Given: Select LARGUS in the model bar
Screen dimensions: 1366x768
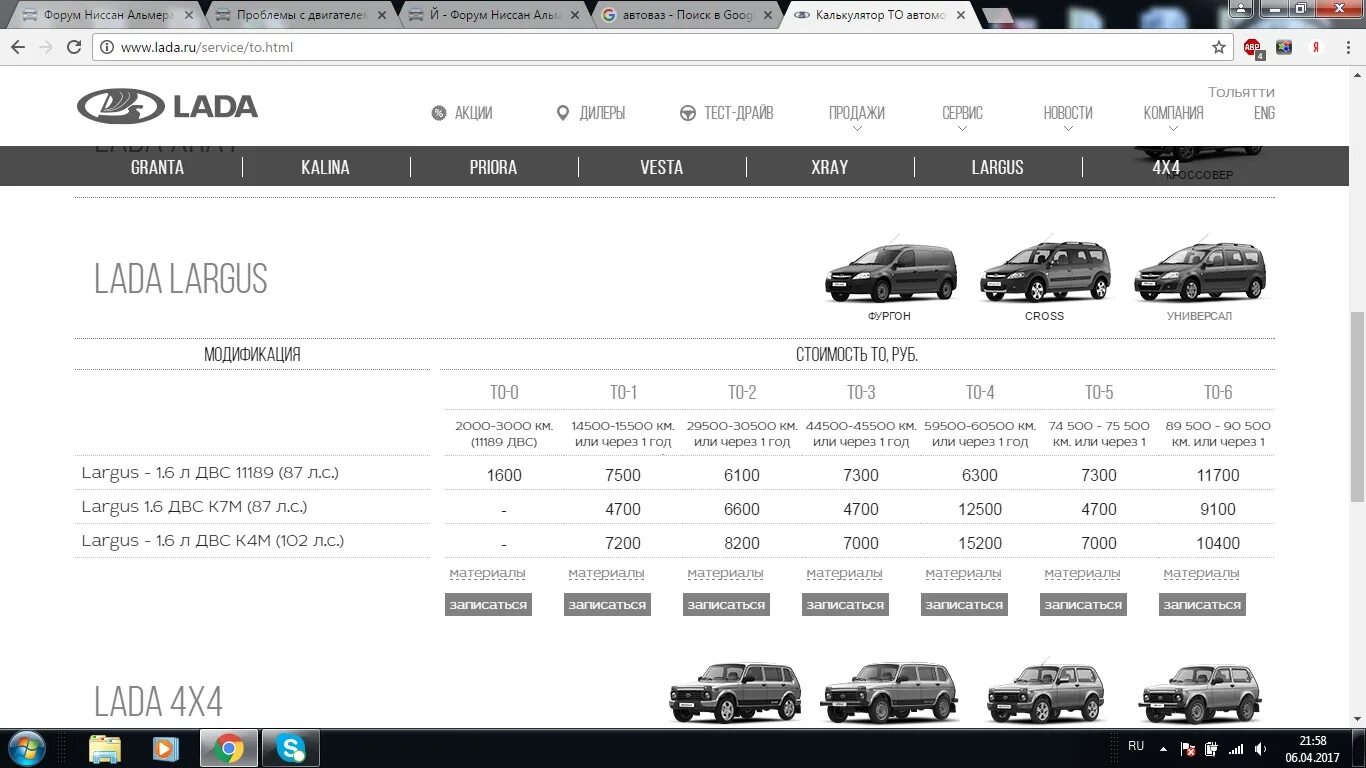Looking at the screenshot, I should point(997,167).
